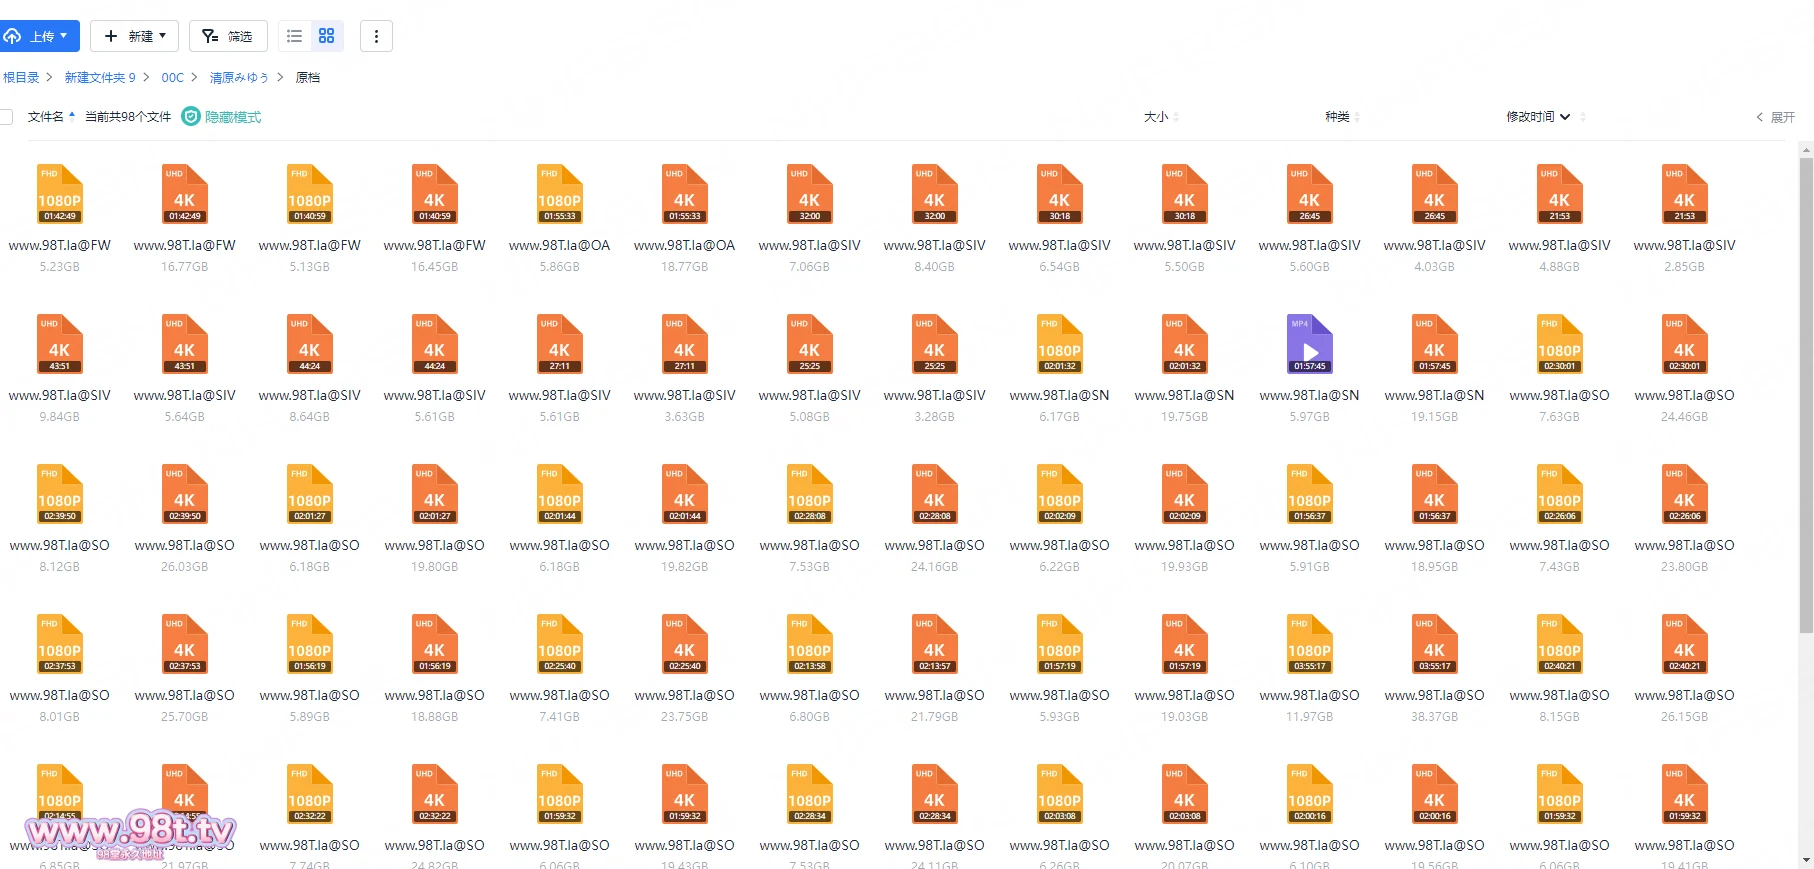Viewport: 1814px width, 869px height.
Task: Click 展开 to expand the side panel
Action: point(1776,117)
